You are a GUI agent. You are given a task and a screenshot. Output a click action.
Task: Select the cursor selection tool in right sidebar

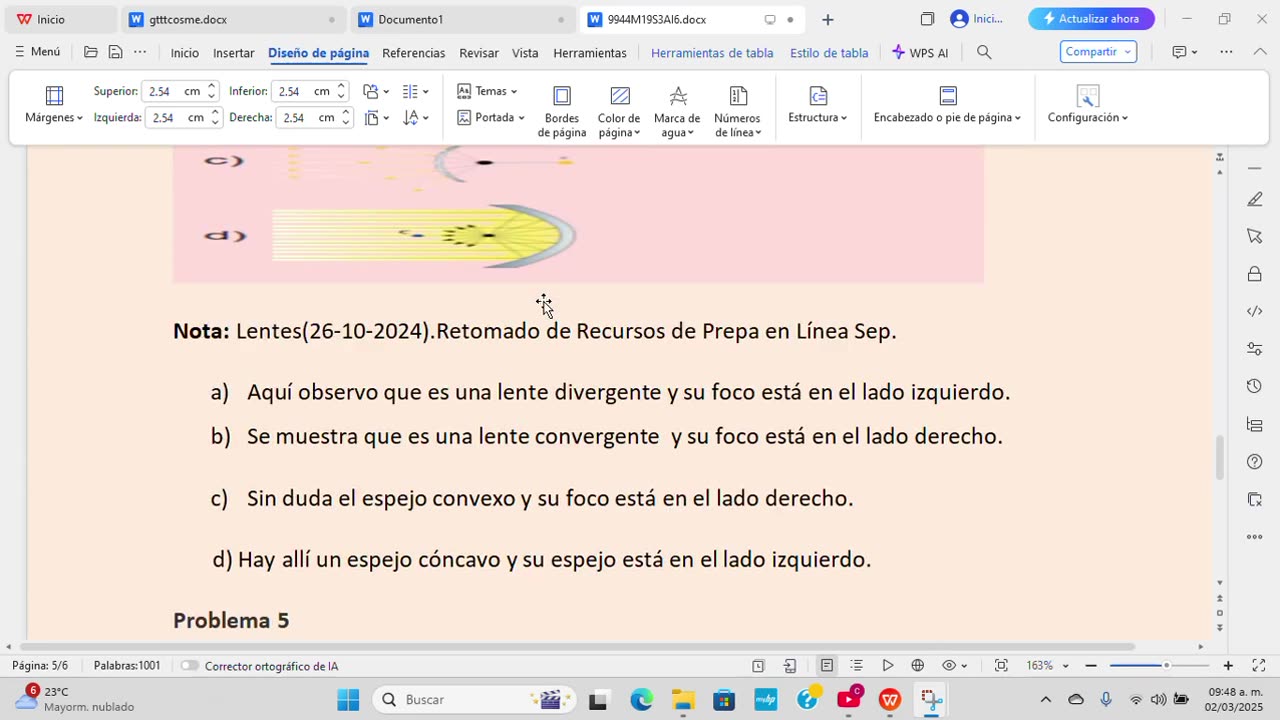tap(1255, 236)
